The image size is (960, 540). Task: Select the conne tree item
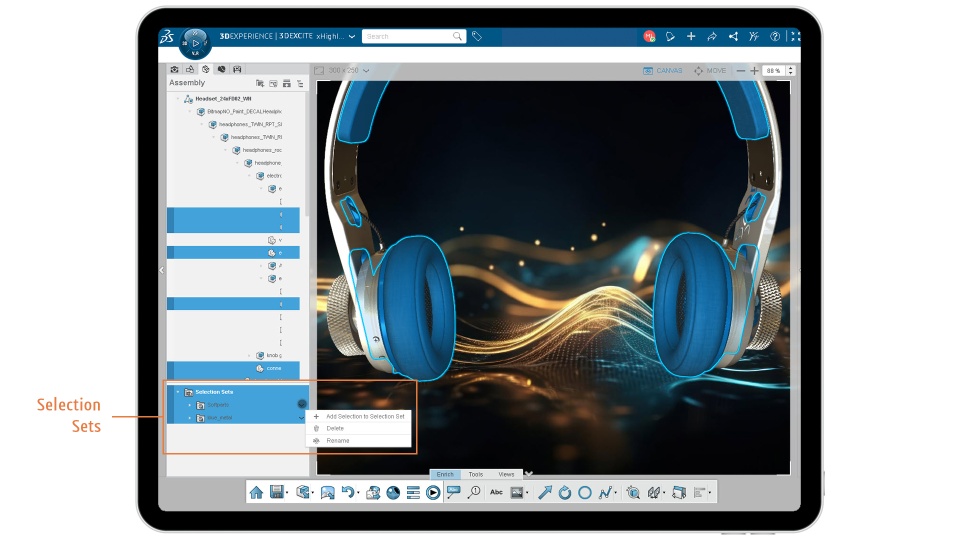[274, 369]
